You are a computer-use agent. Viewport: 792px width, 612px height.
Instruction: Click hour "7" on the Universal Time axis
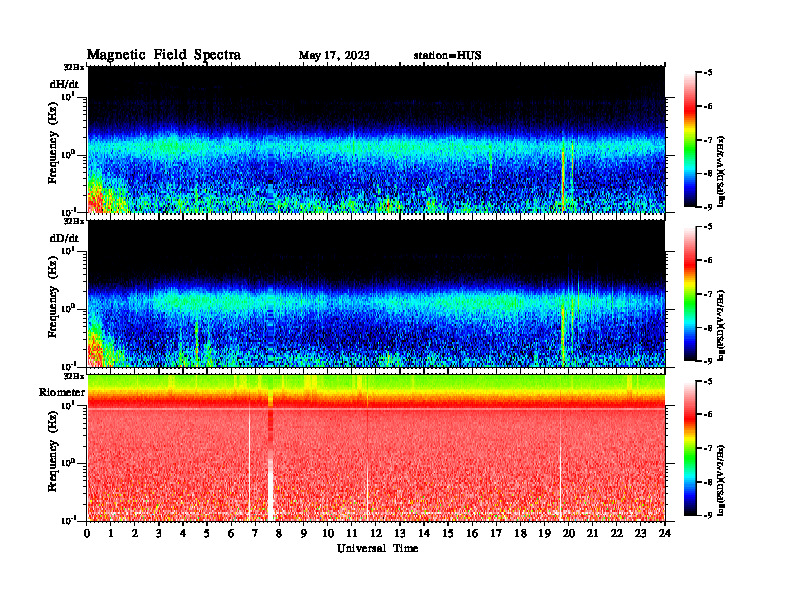255,533
